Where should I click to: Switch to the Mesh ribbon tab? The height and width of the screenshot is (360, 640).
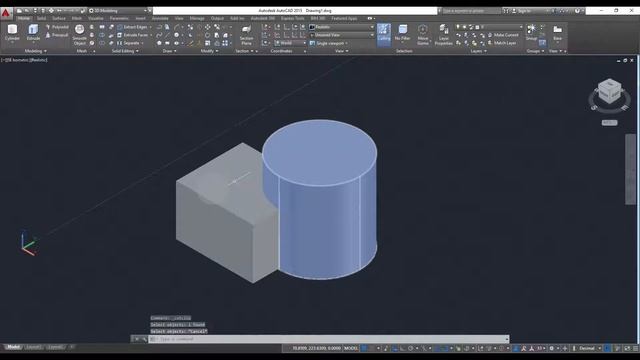(x=77, y=18)
